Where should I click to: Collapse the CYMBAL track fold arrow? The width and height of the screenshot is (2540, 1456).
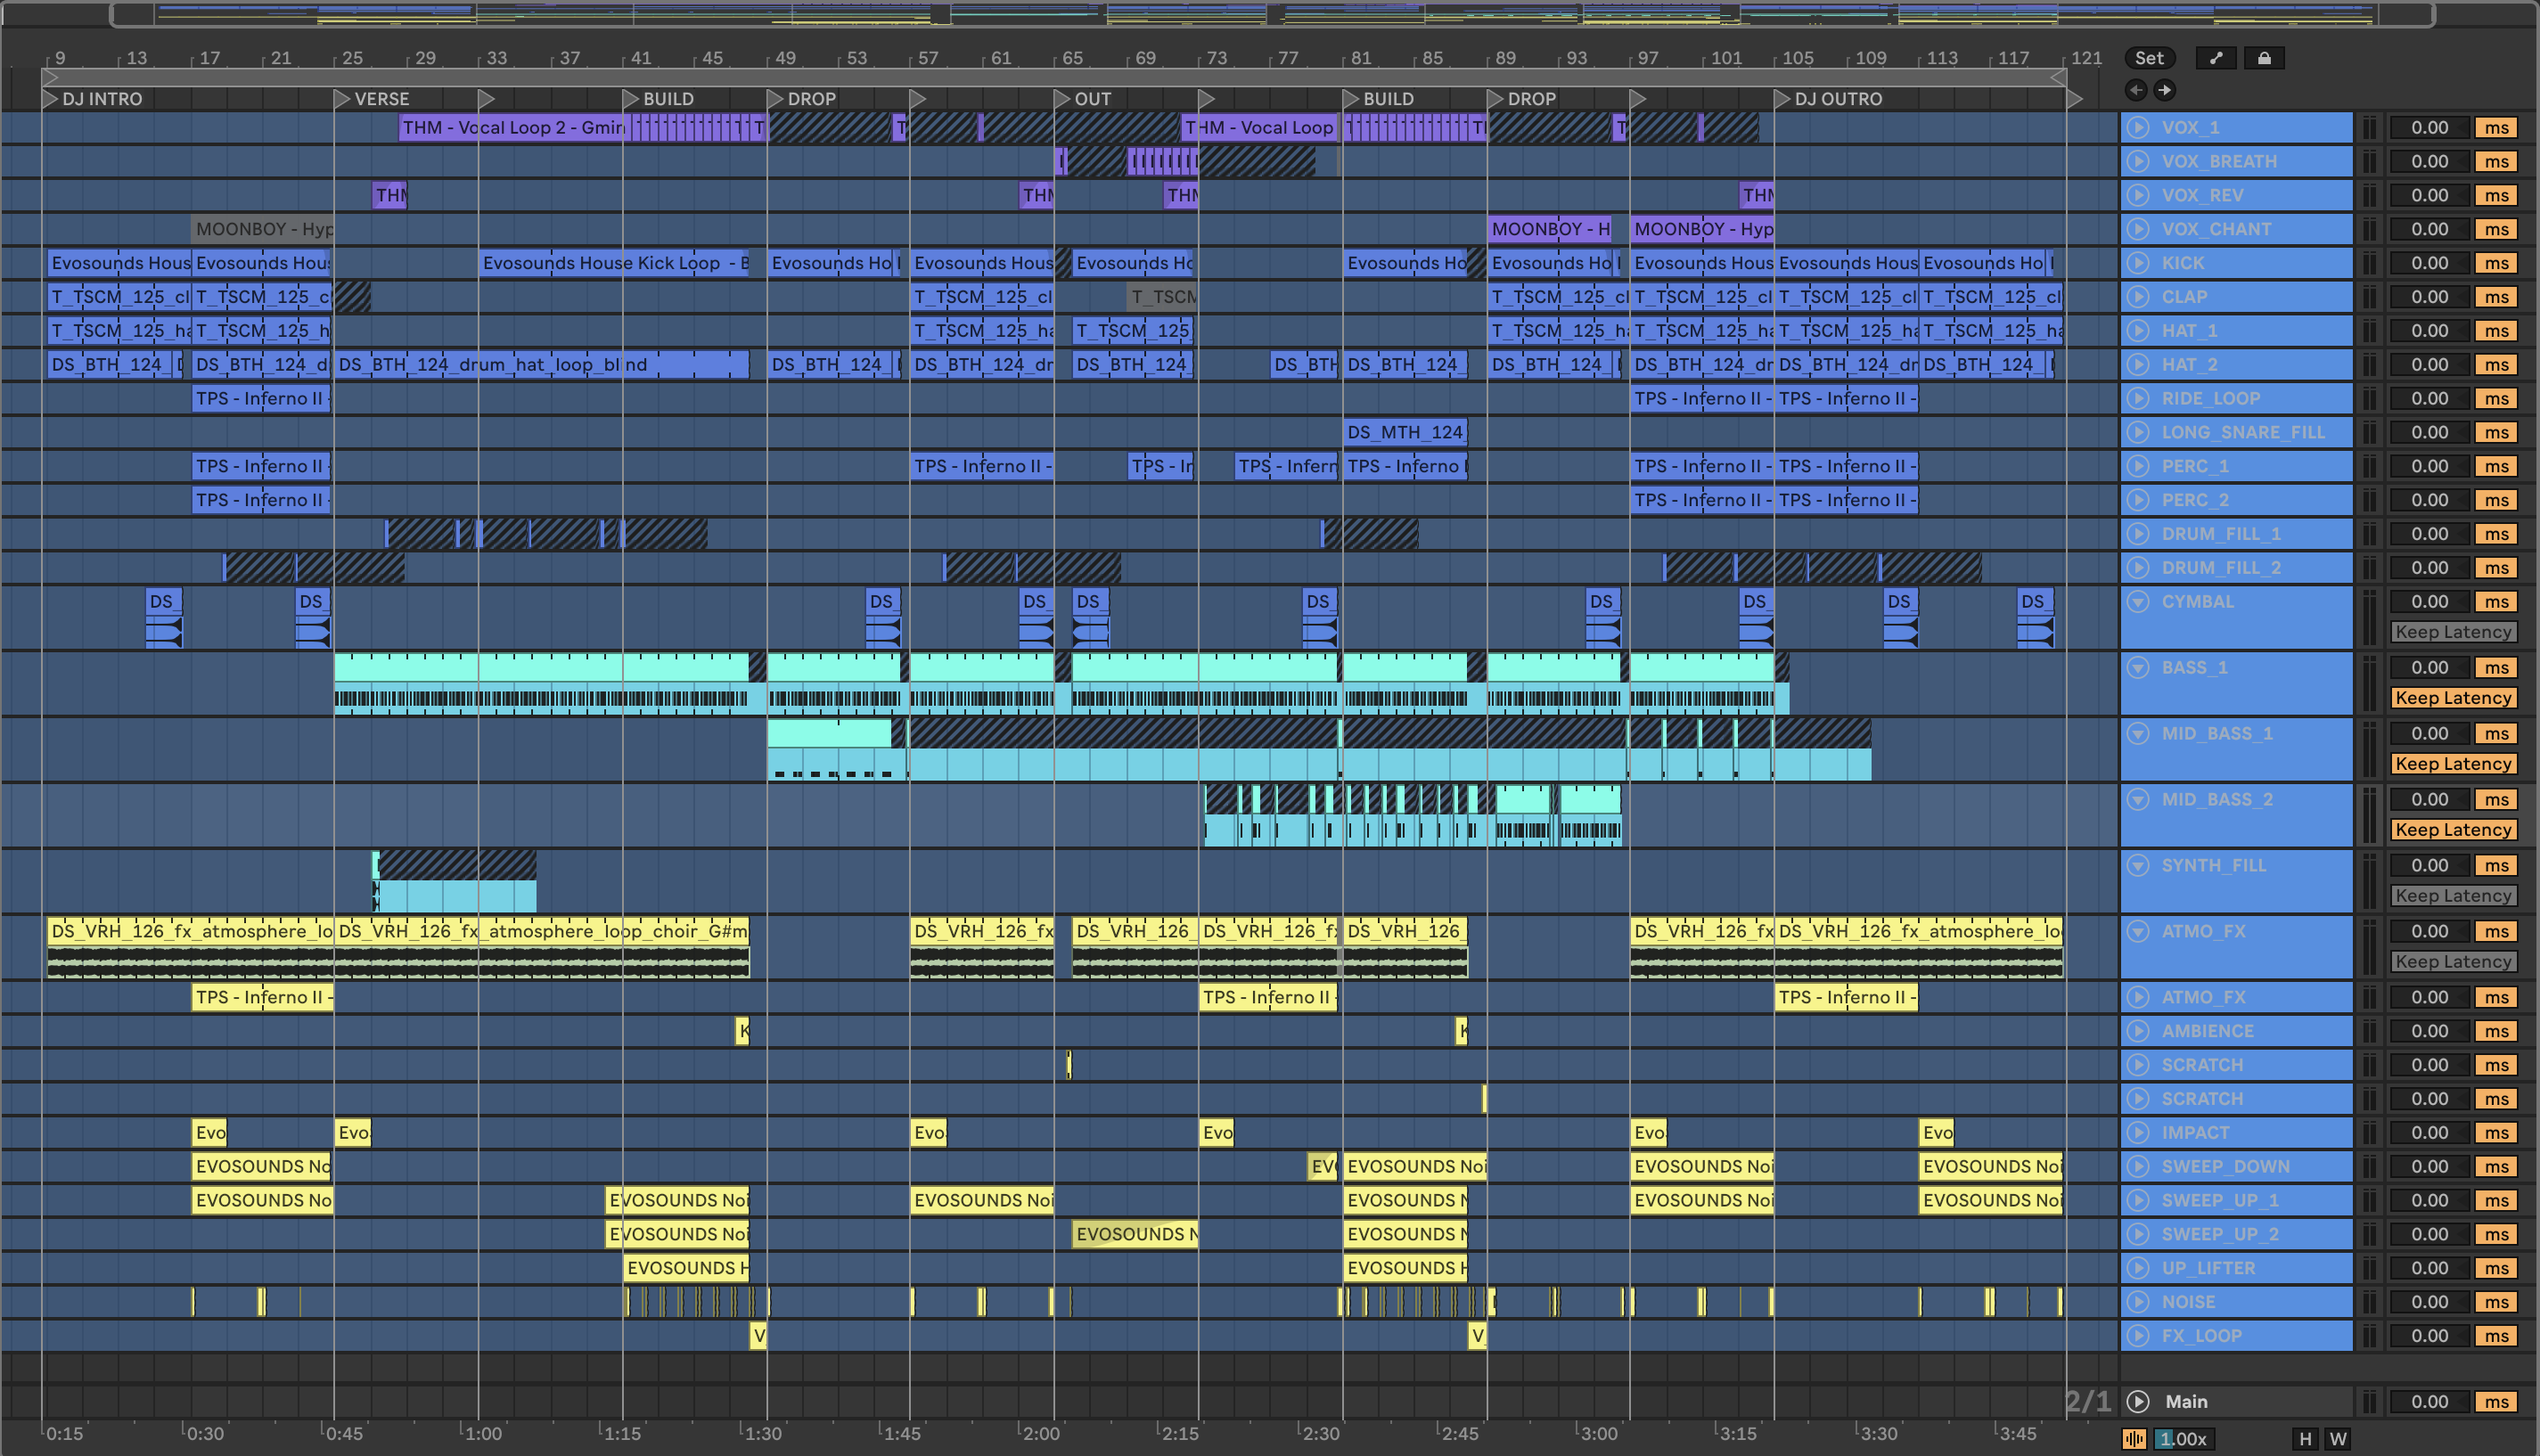coord(2138,602)
